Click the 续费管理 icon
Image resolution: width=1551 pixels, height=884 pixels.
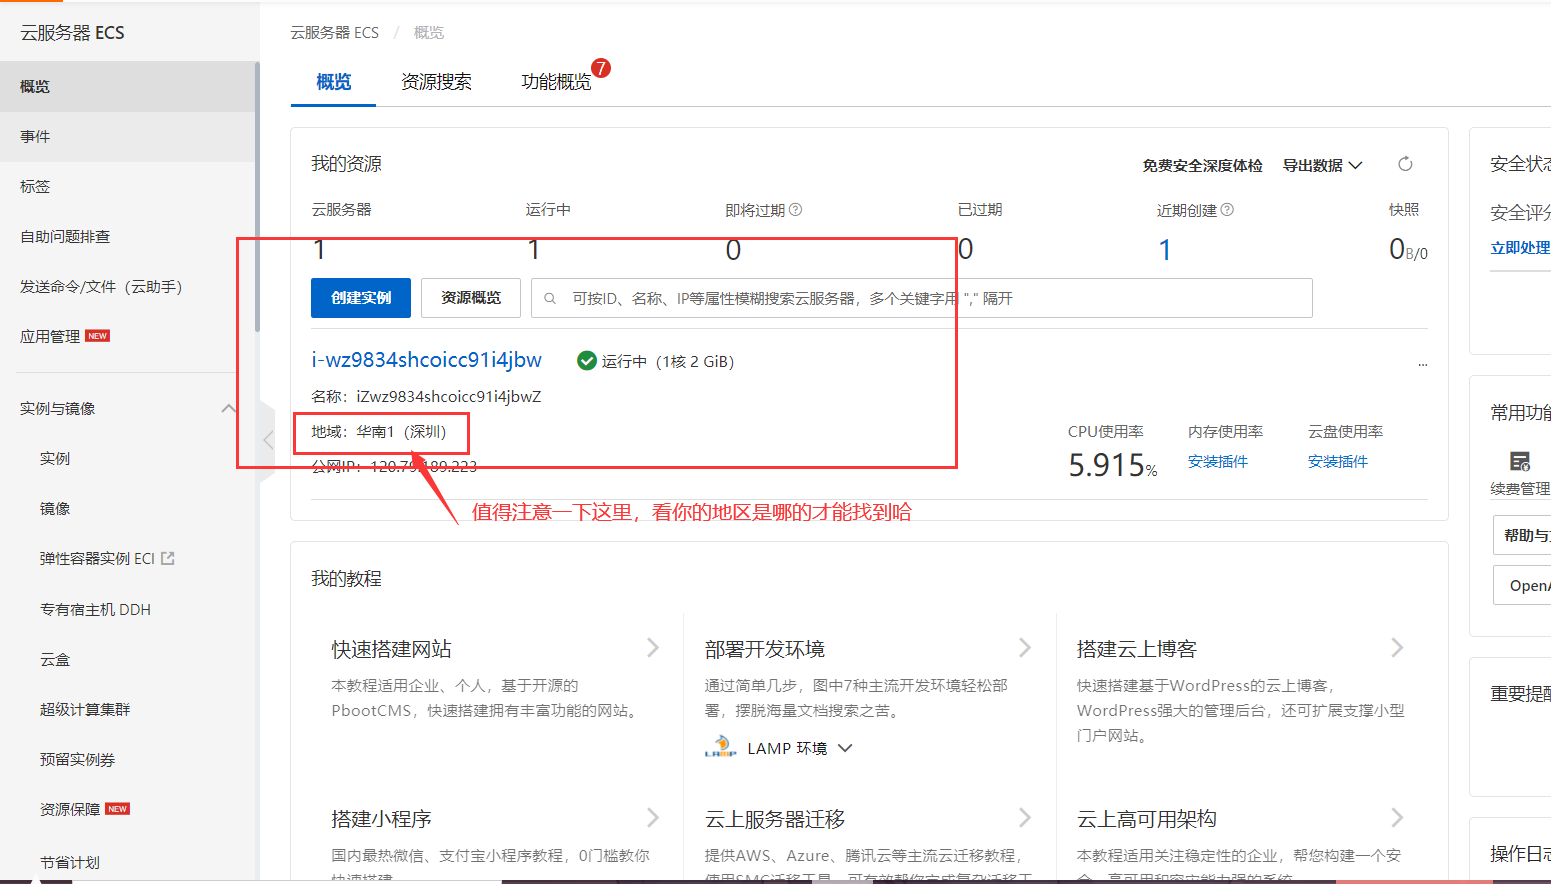point(1520,461)
